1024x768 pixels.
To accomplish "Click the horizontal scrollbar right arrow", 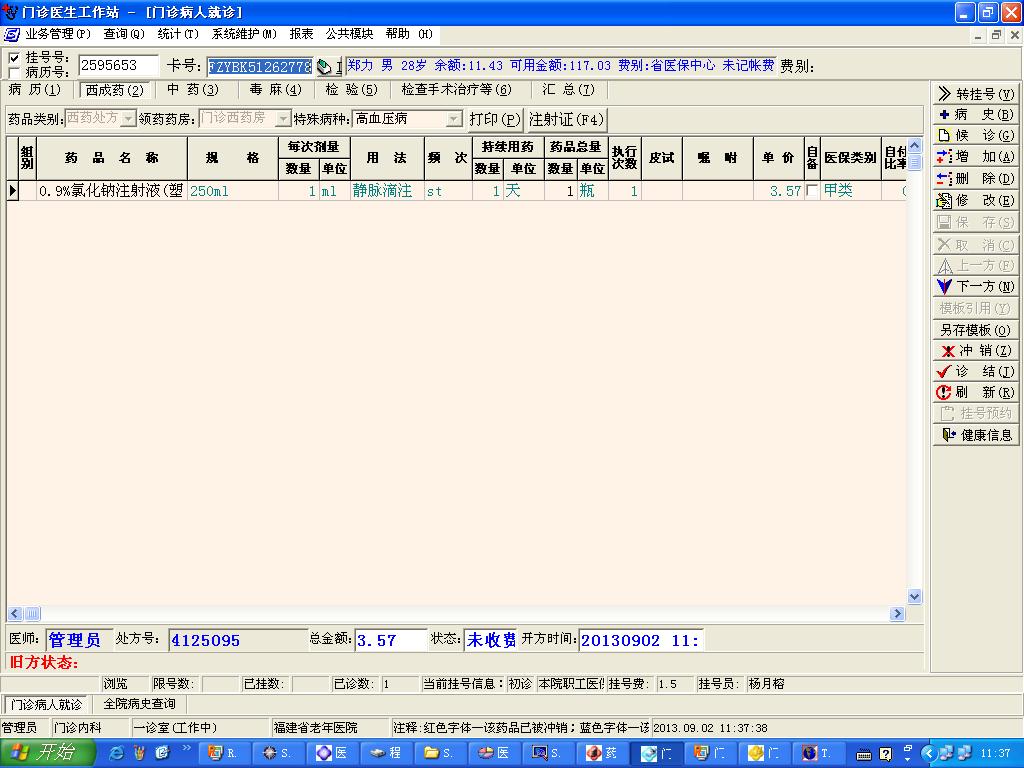I will coord(898,614).
